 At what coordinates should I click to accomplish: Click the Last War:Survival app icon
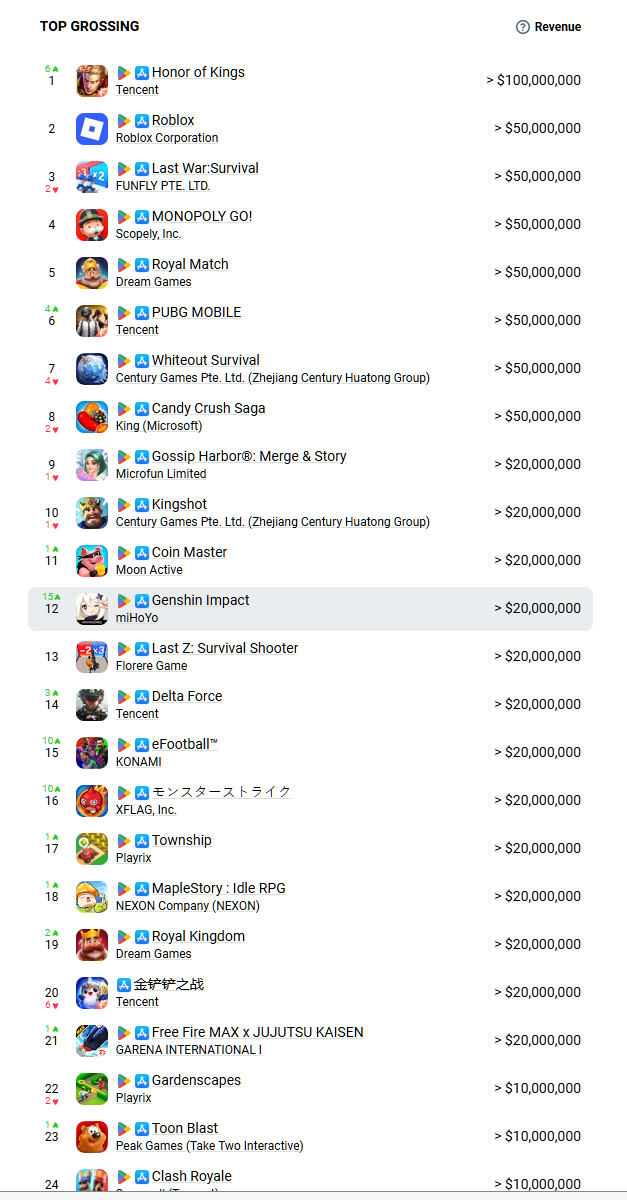pyautogui.click(x=92, y=177)
